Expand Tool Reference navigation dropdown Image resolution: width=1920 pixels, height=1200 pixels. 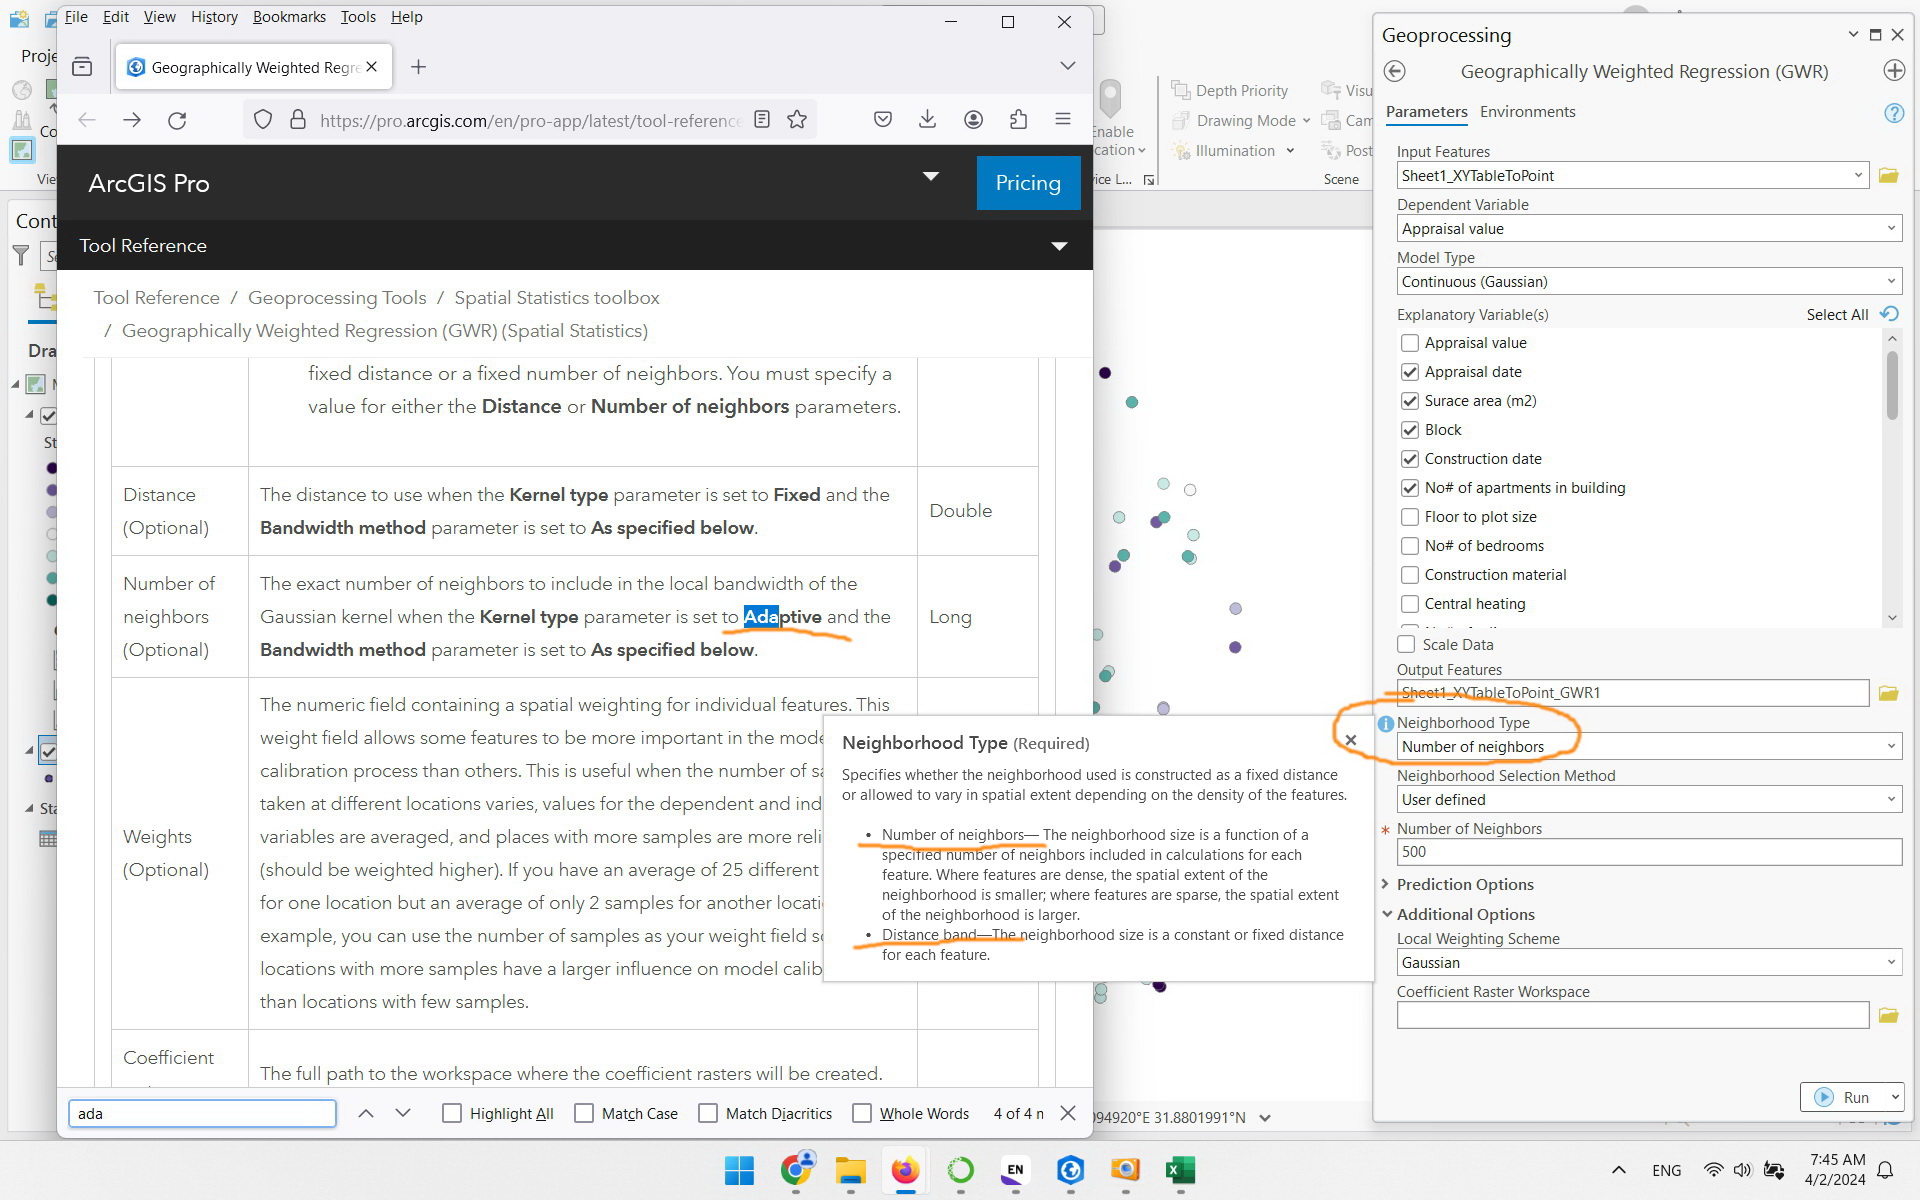click(x=1059, y=246)
